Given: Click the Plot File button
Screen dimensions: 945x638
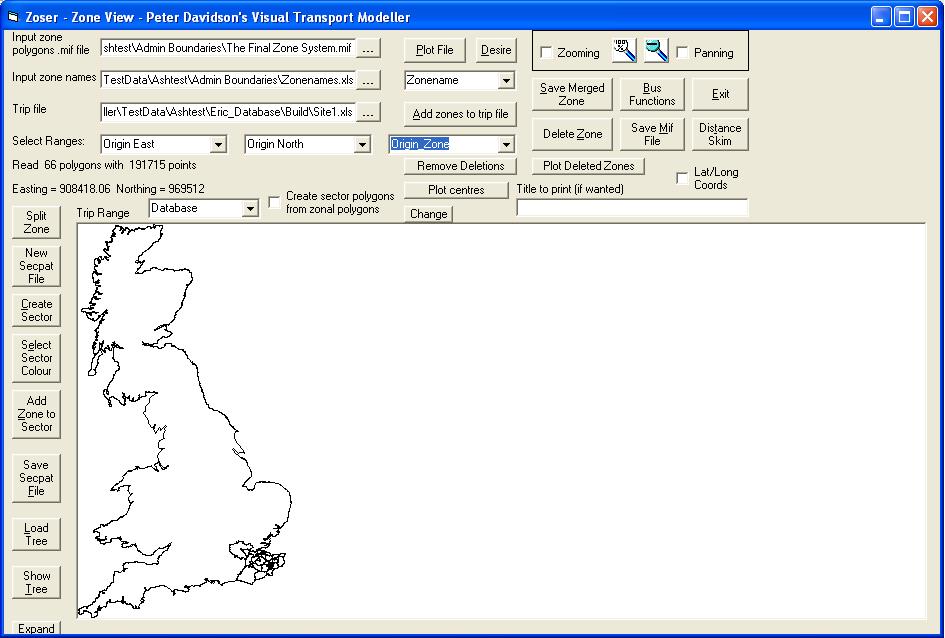Looking at the screenshot, I should [x=435, y=50].
